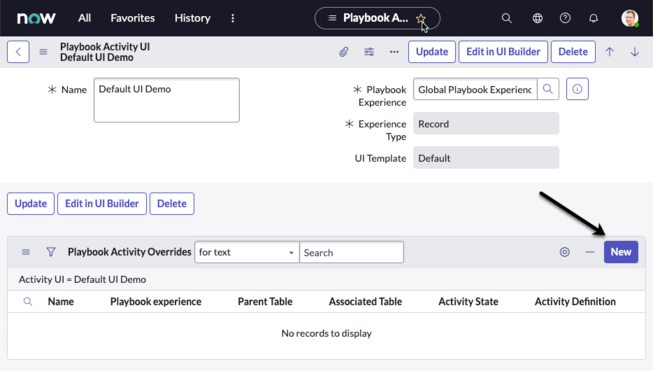Image resolution: width=653 pixels, height=371 pixels.
Task: Click the ServiceNow 'now' logo
Action: point(36,18)
